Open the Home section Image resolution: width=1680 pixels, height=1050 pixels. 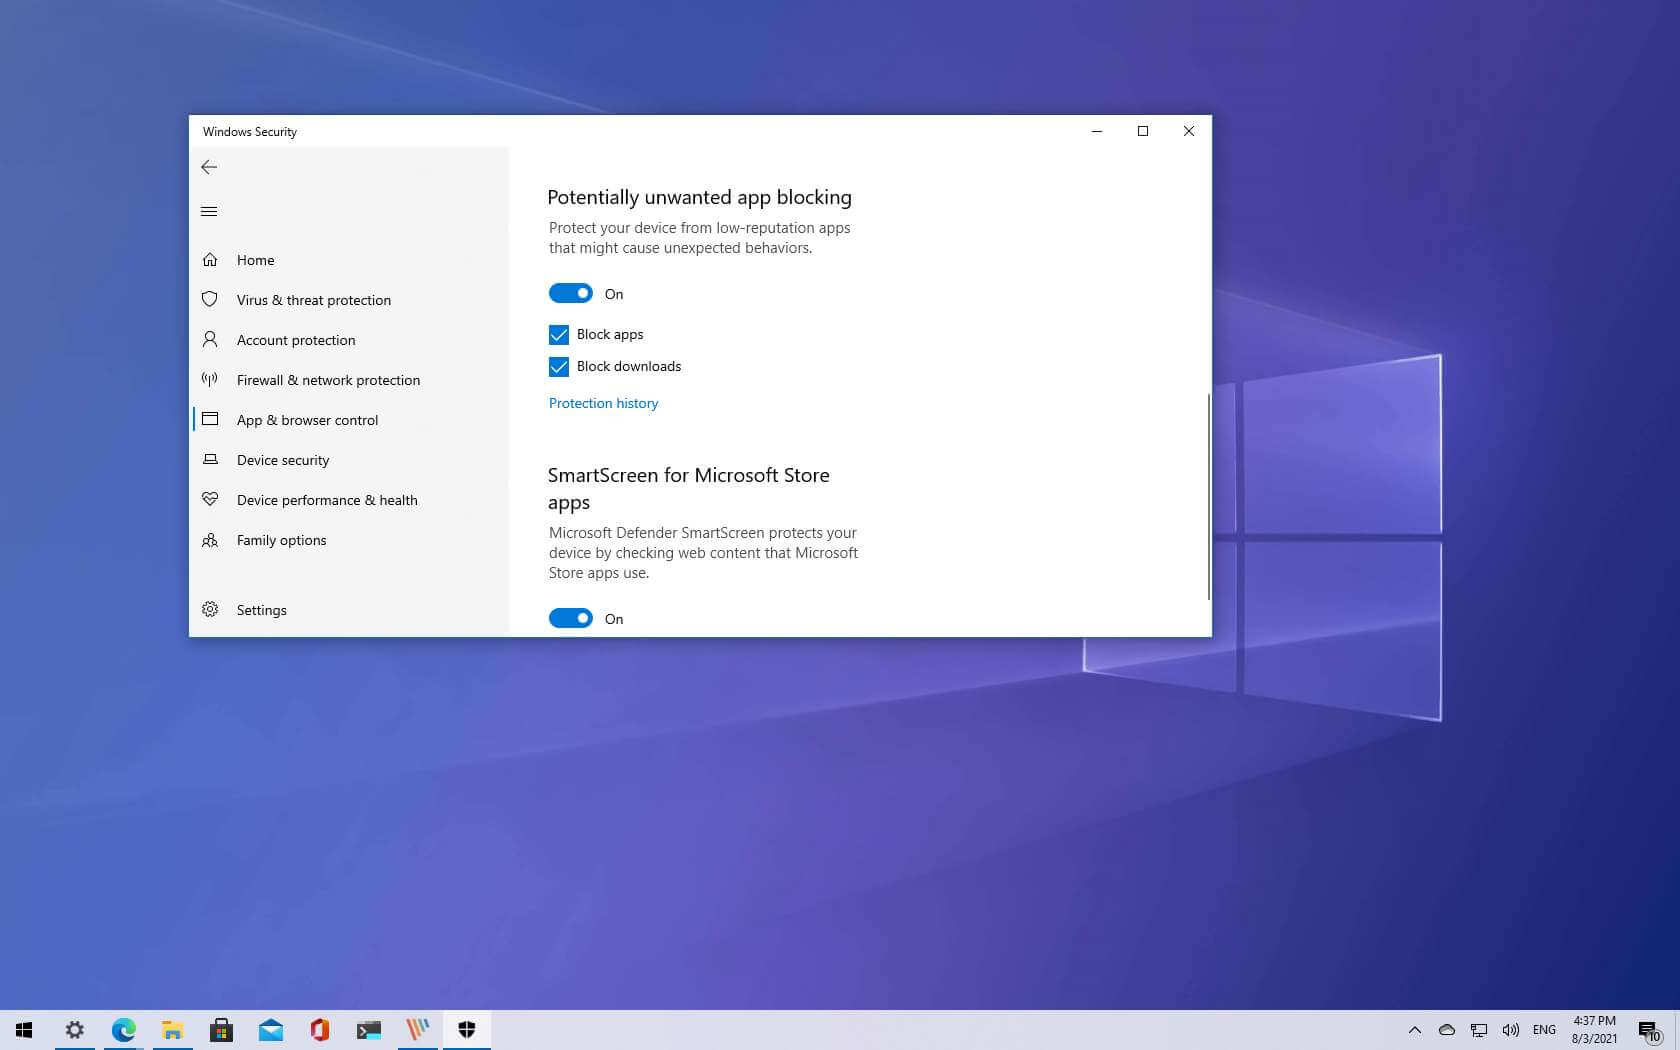point(255,260)
